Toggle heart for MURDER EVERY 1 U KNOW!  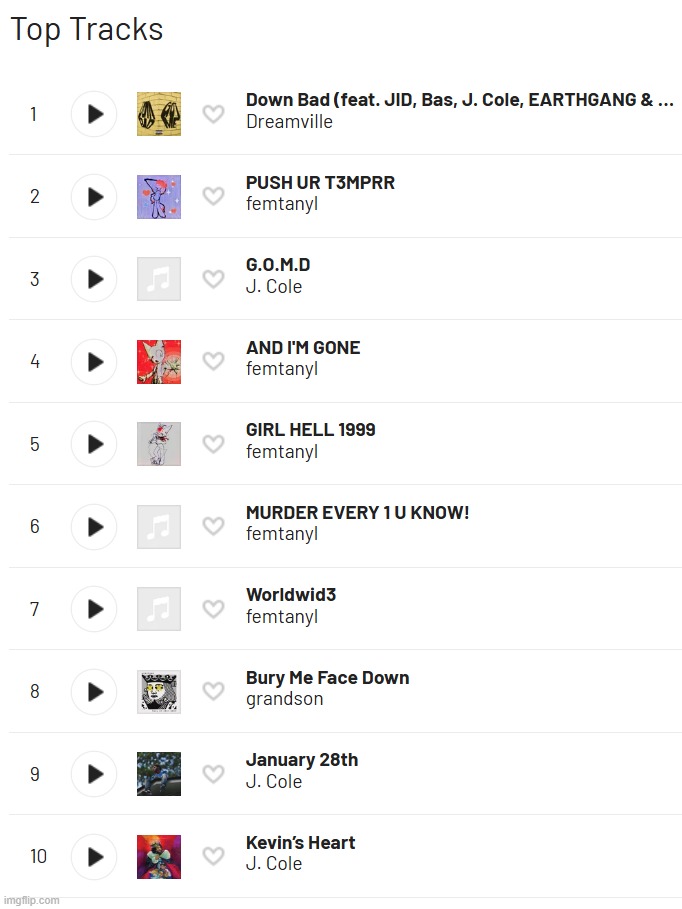pyautogui.click(x=213, y=526)
